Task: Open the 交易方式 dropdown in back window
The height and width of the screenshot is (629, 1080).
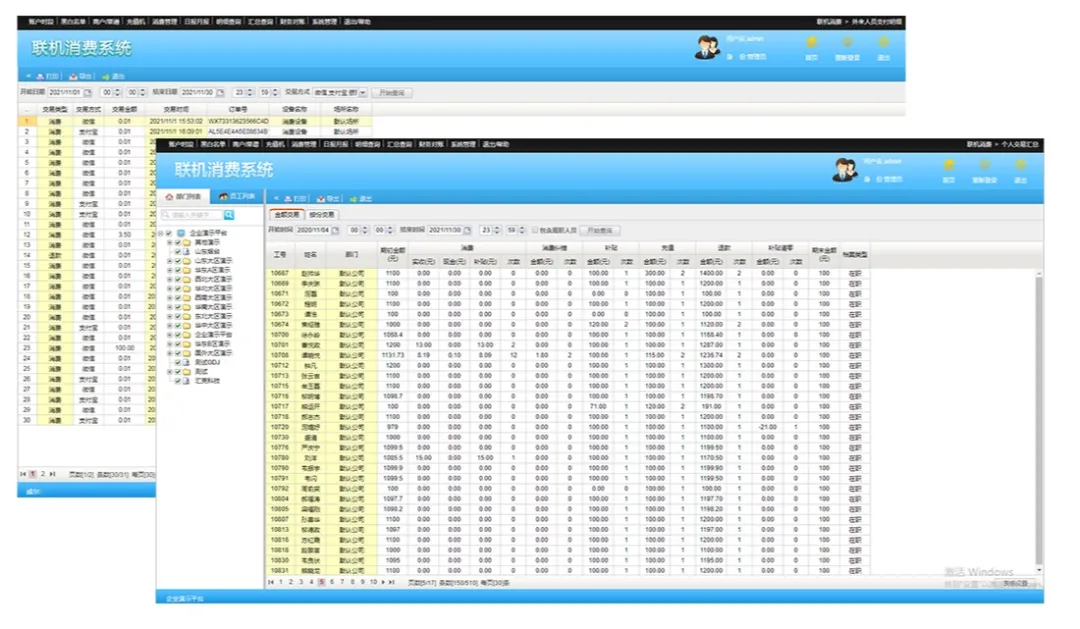Action: tap(340, 93)
